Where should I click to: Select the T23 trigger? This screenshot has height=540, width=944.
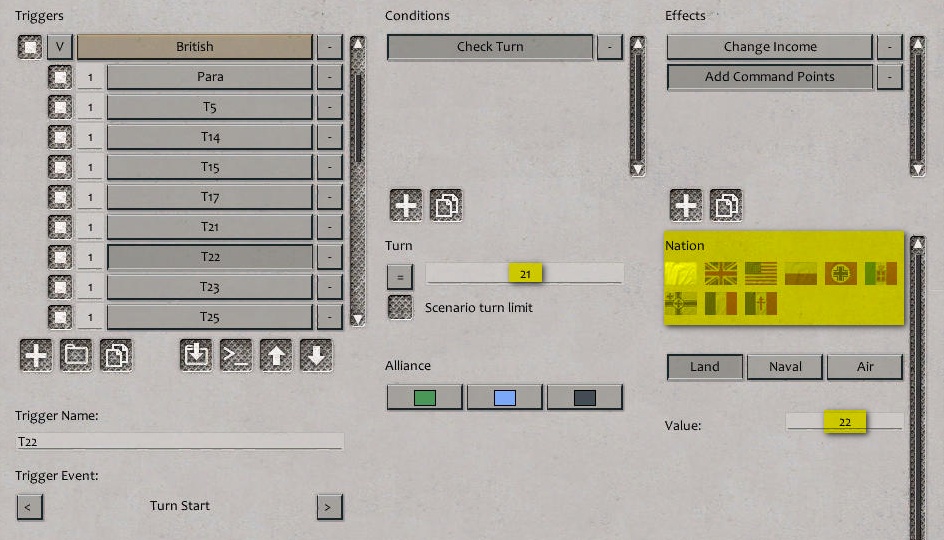(x=210, y=287)
